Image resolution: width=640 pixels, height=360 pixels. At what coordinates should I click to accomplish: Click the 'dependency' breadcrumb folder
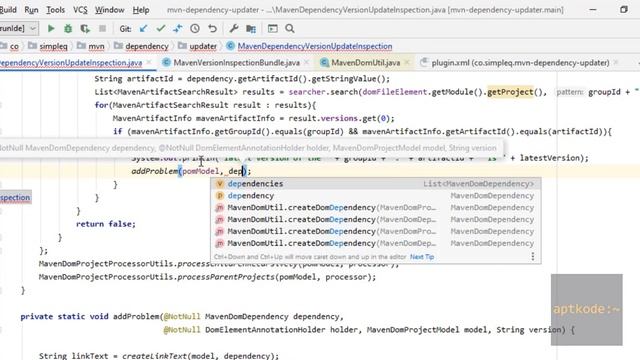coord(147,46)
